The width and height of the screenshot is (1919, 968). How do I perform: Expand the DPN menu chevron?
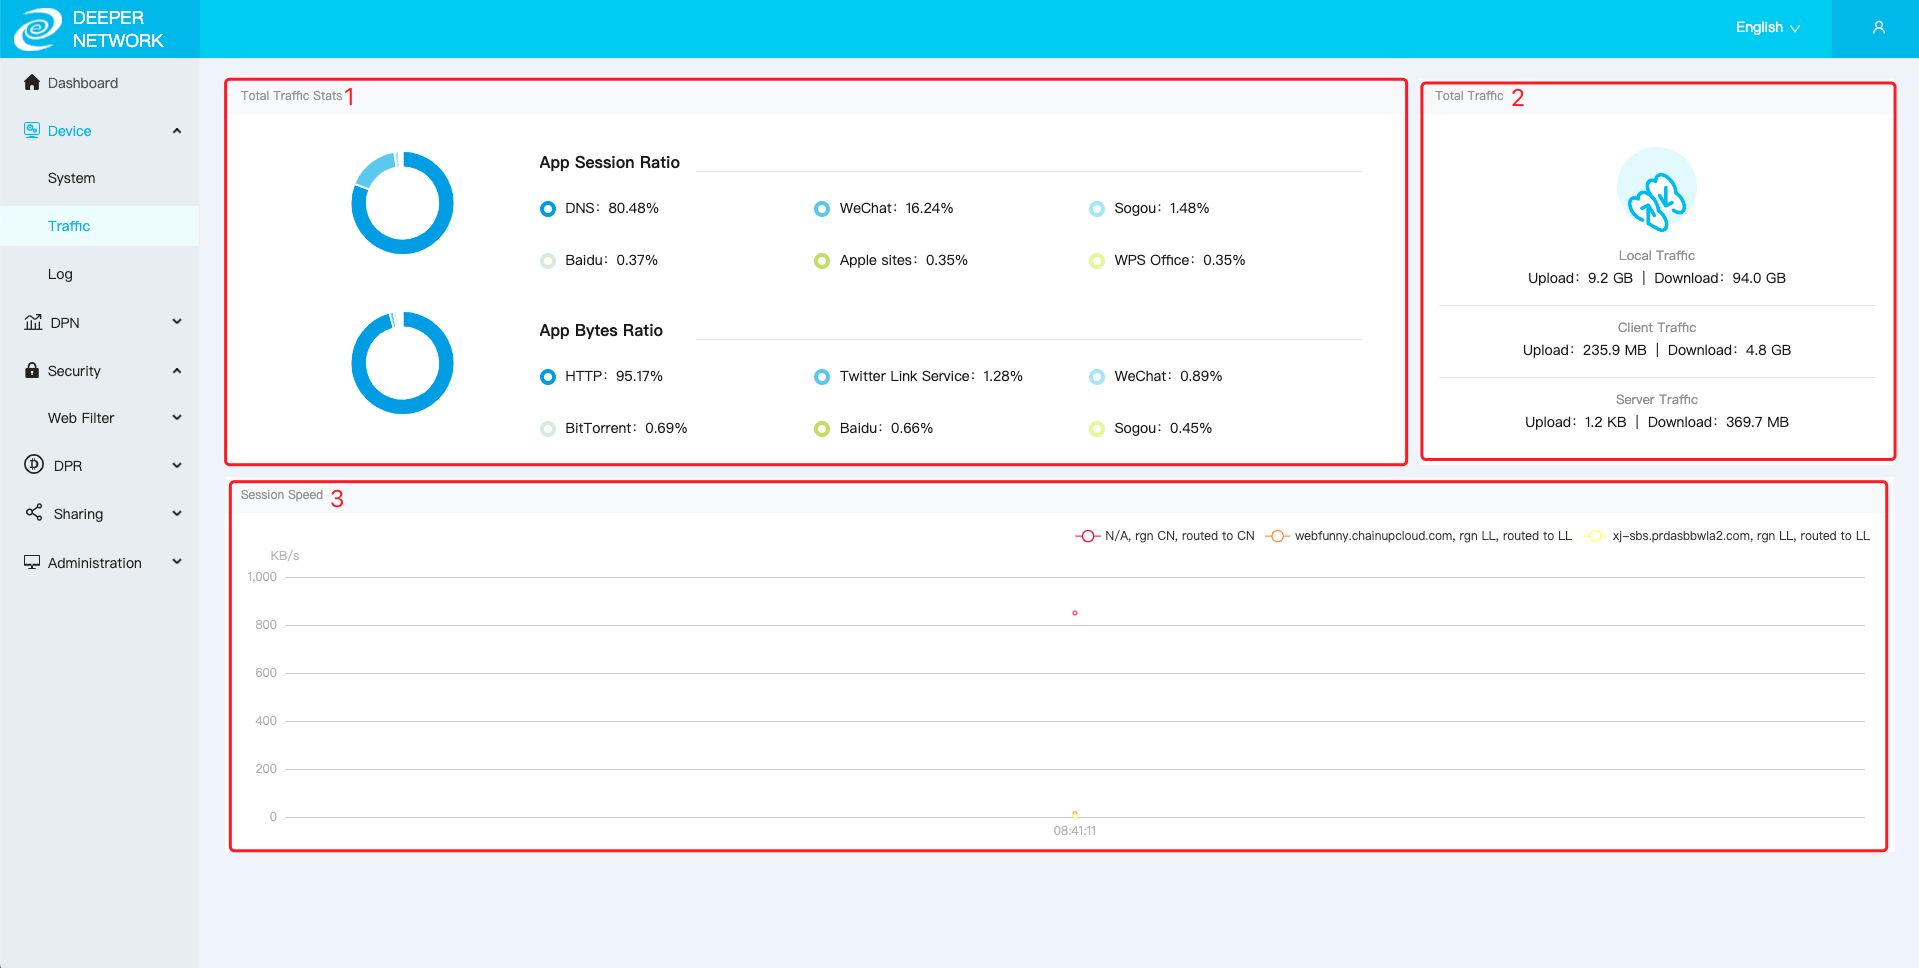[177, 322]
